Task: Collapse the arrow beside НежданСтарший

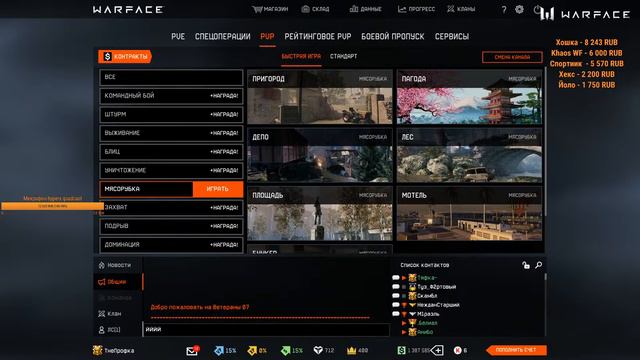Action: click(404, 304)
